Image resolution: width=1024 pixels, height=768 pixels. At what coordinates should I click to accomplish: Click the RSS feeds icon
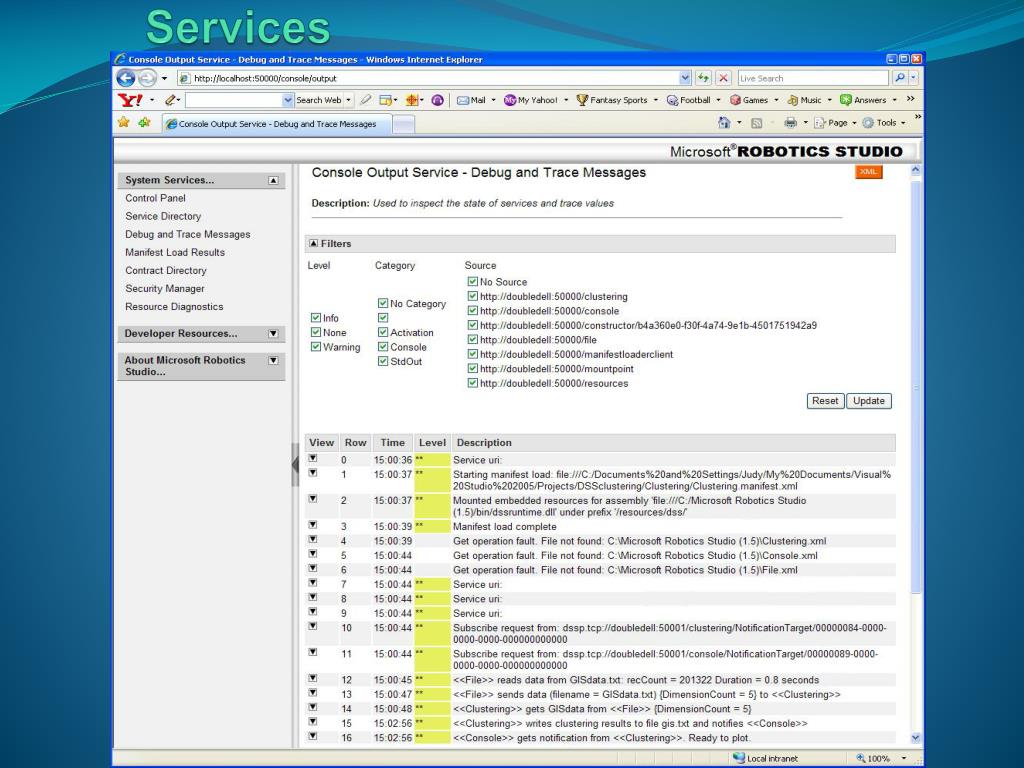pos(757,123)
